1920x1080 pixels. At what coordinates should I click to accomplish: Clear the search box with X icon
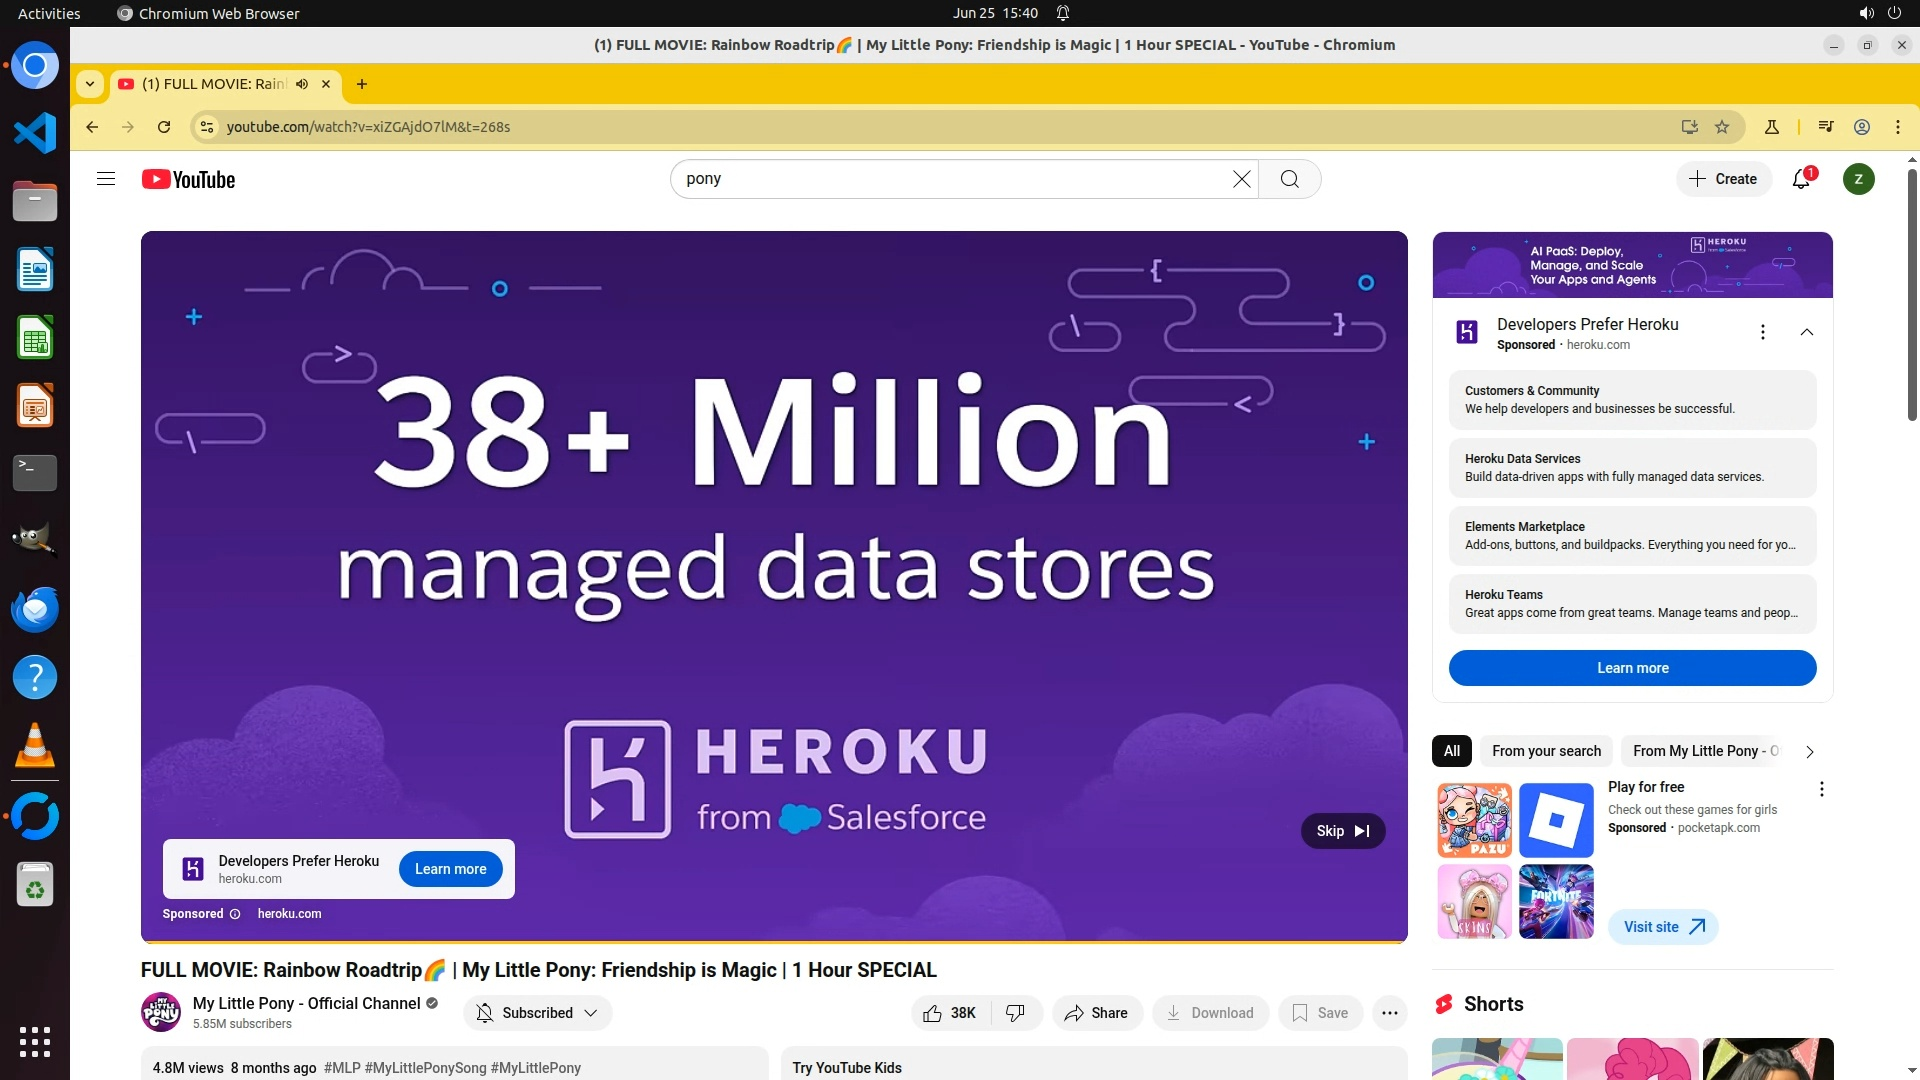(1241, 179)
